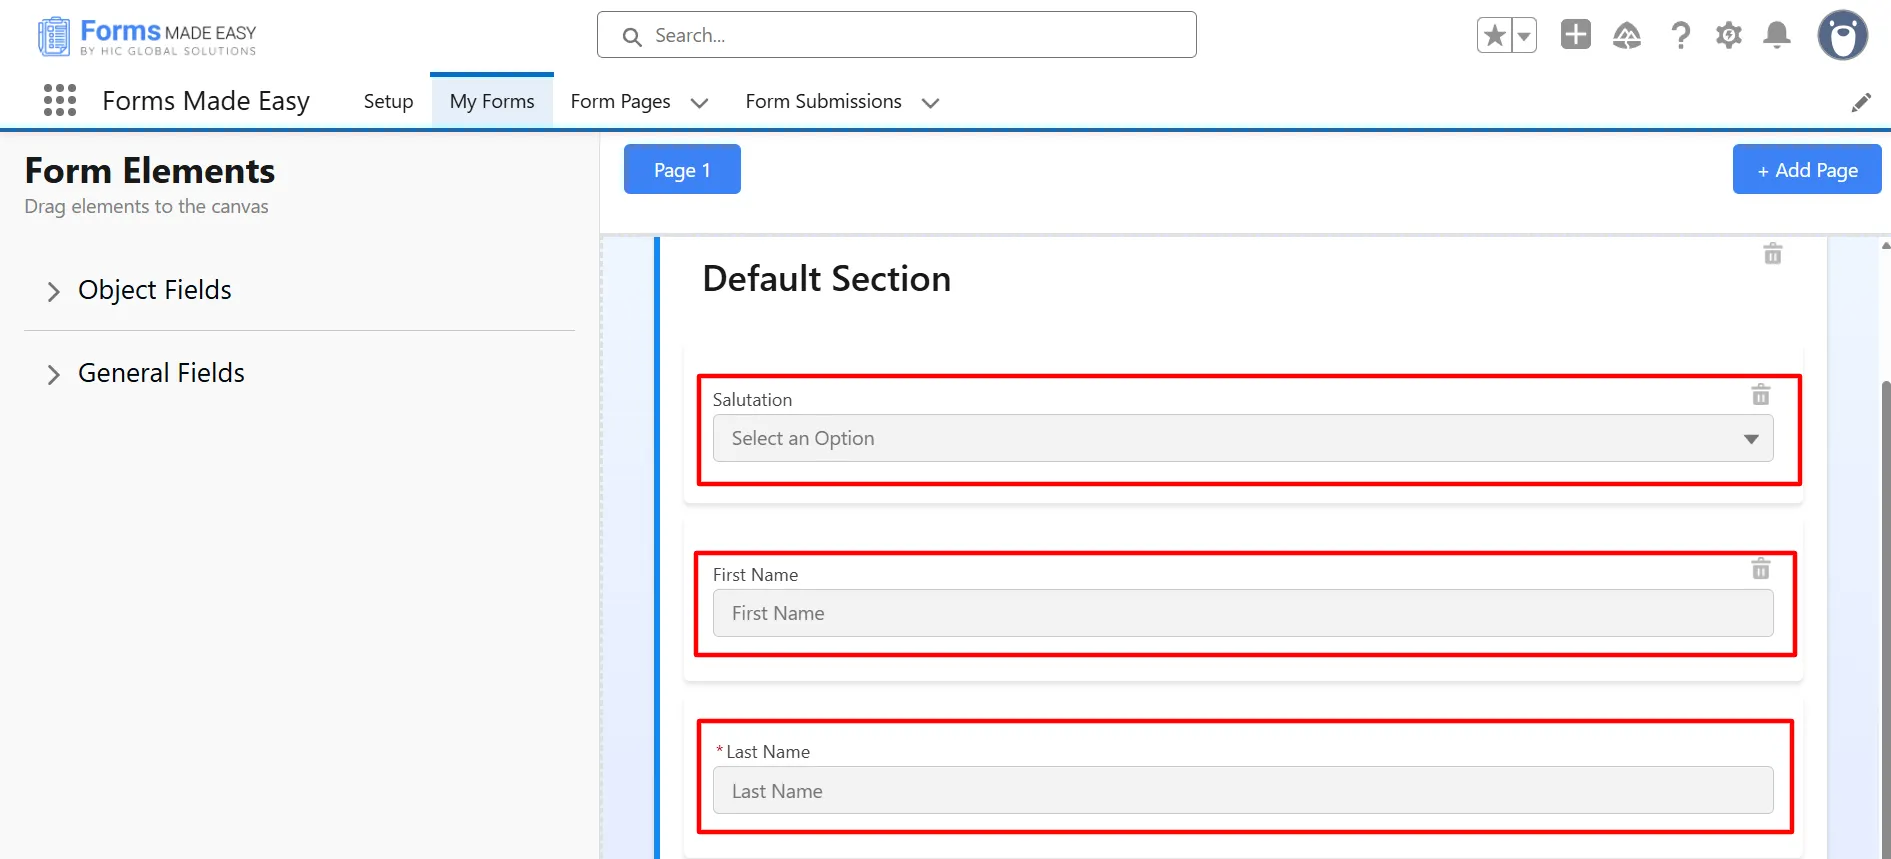Switch to the Setup tab
This screenshot has height=859, width=1891.
(388, 102)
